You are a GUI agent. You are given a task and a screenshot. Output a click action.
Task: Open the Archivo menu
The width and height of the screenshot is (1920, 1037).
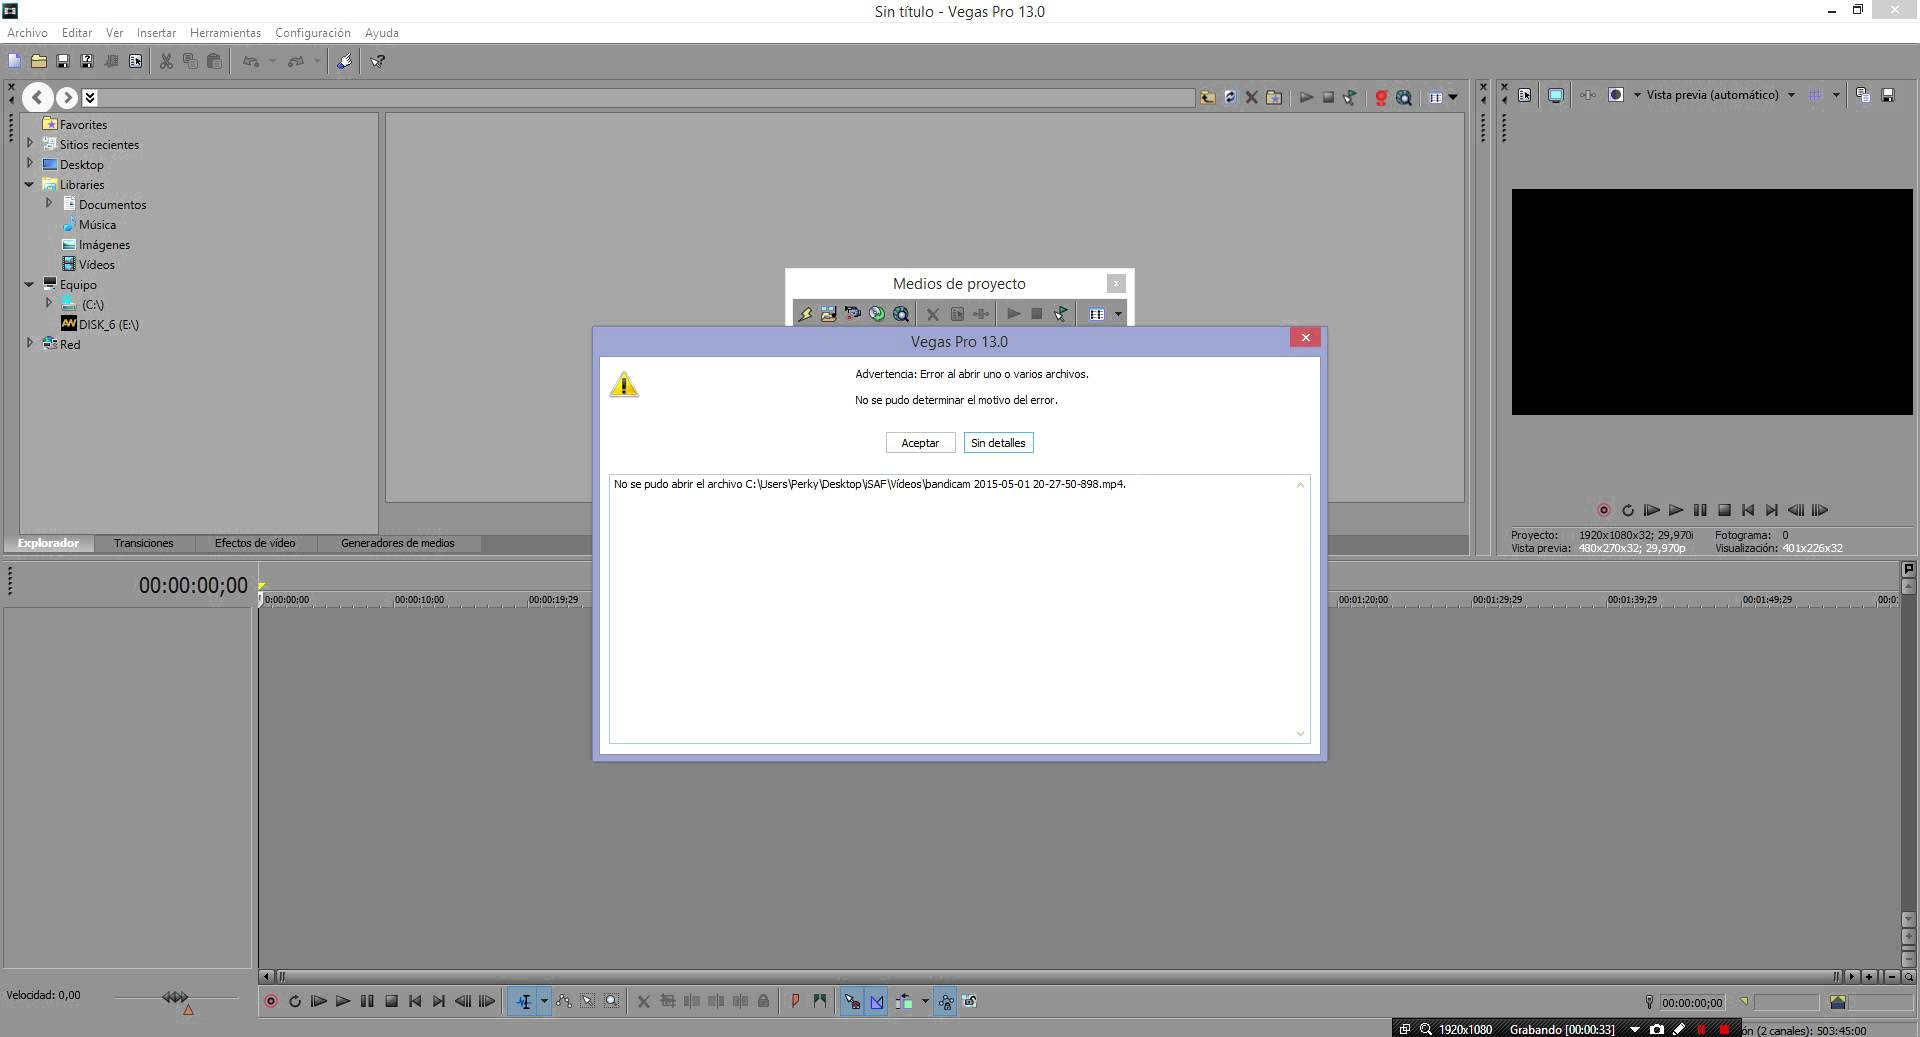(27, 33)
